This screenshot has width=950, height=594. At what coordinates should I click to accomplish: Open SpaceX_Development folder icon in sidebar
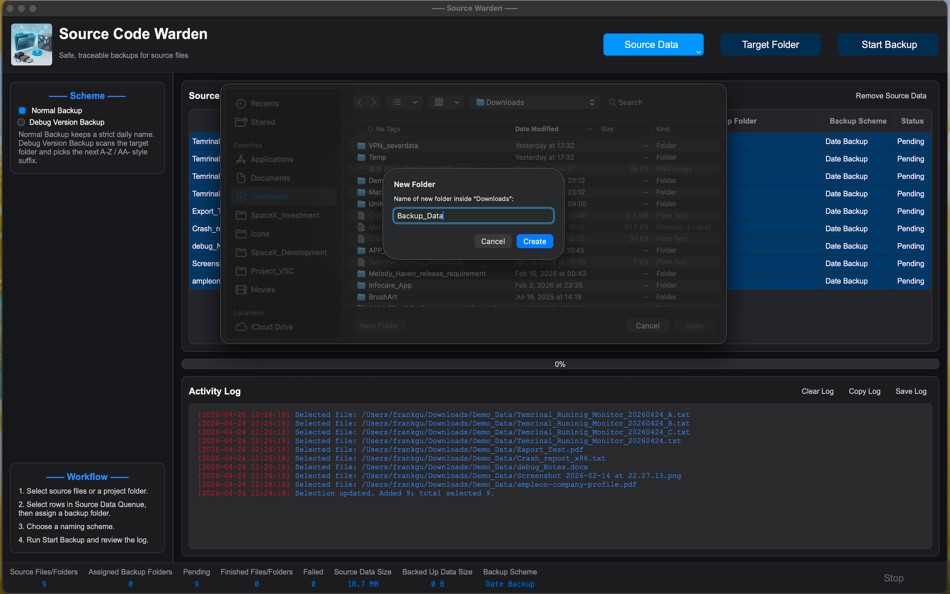click(241, 253)
